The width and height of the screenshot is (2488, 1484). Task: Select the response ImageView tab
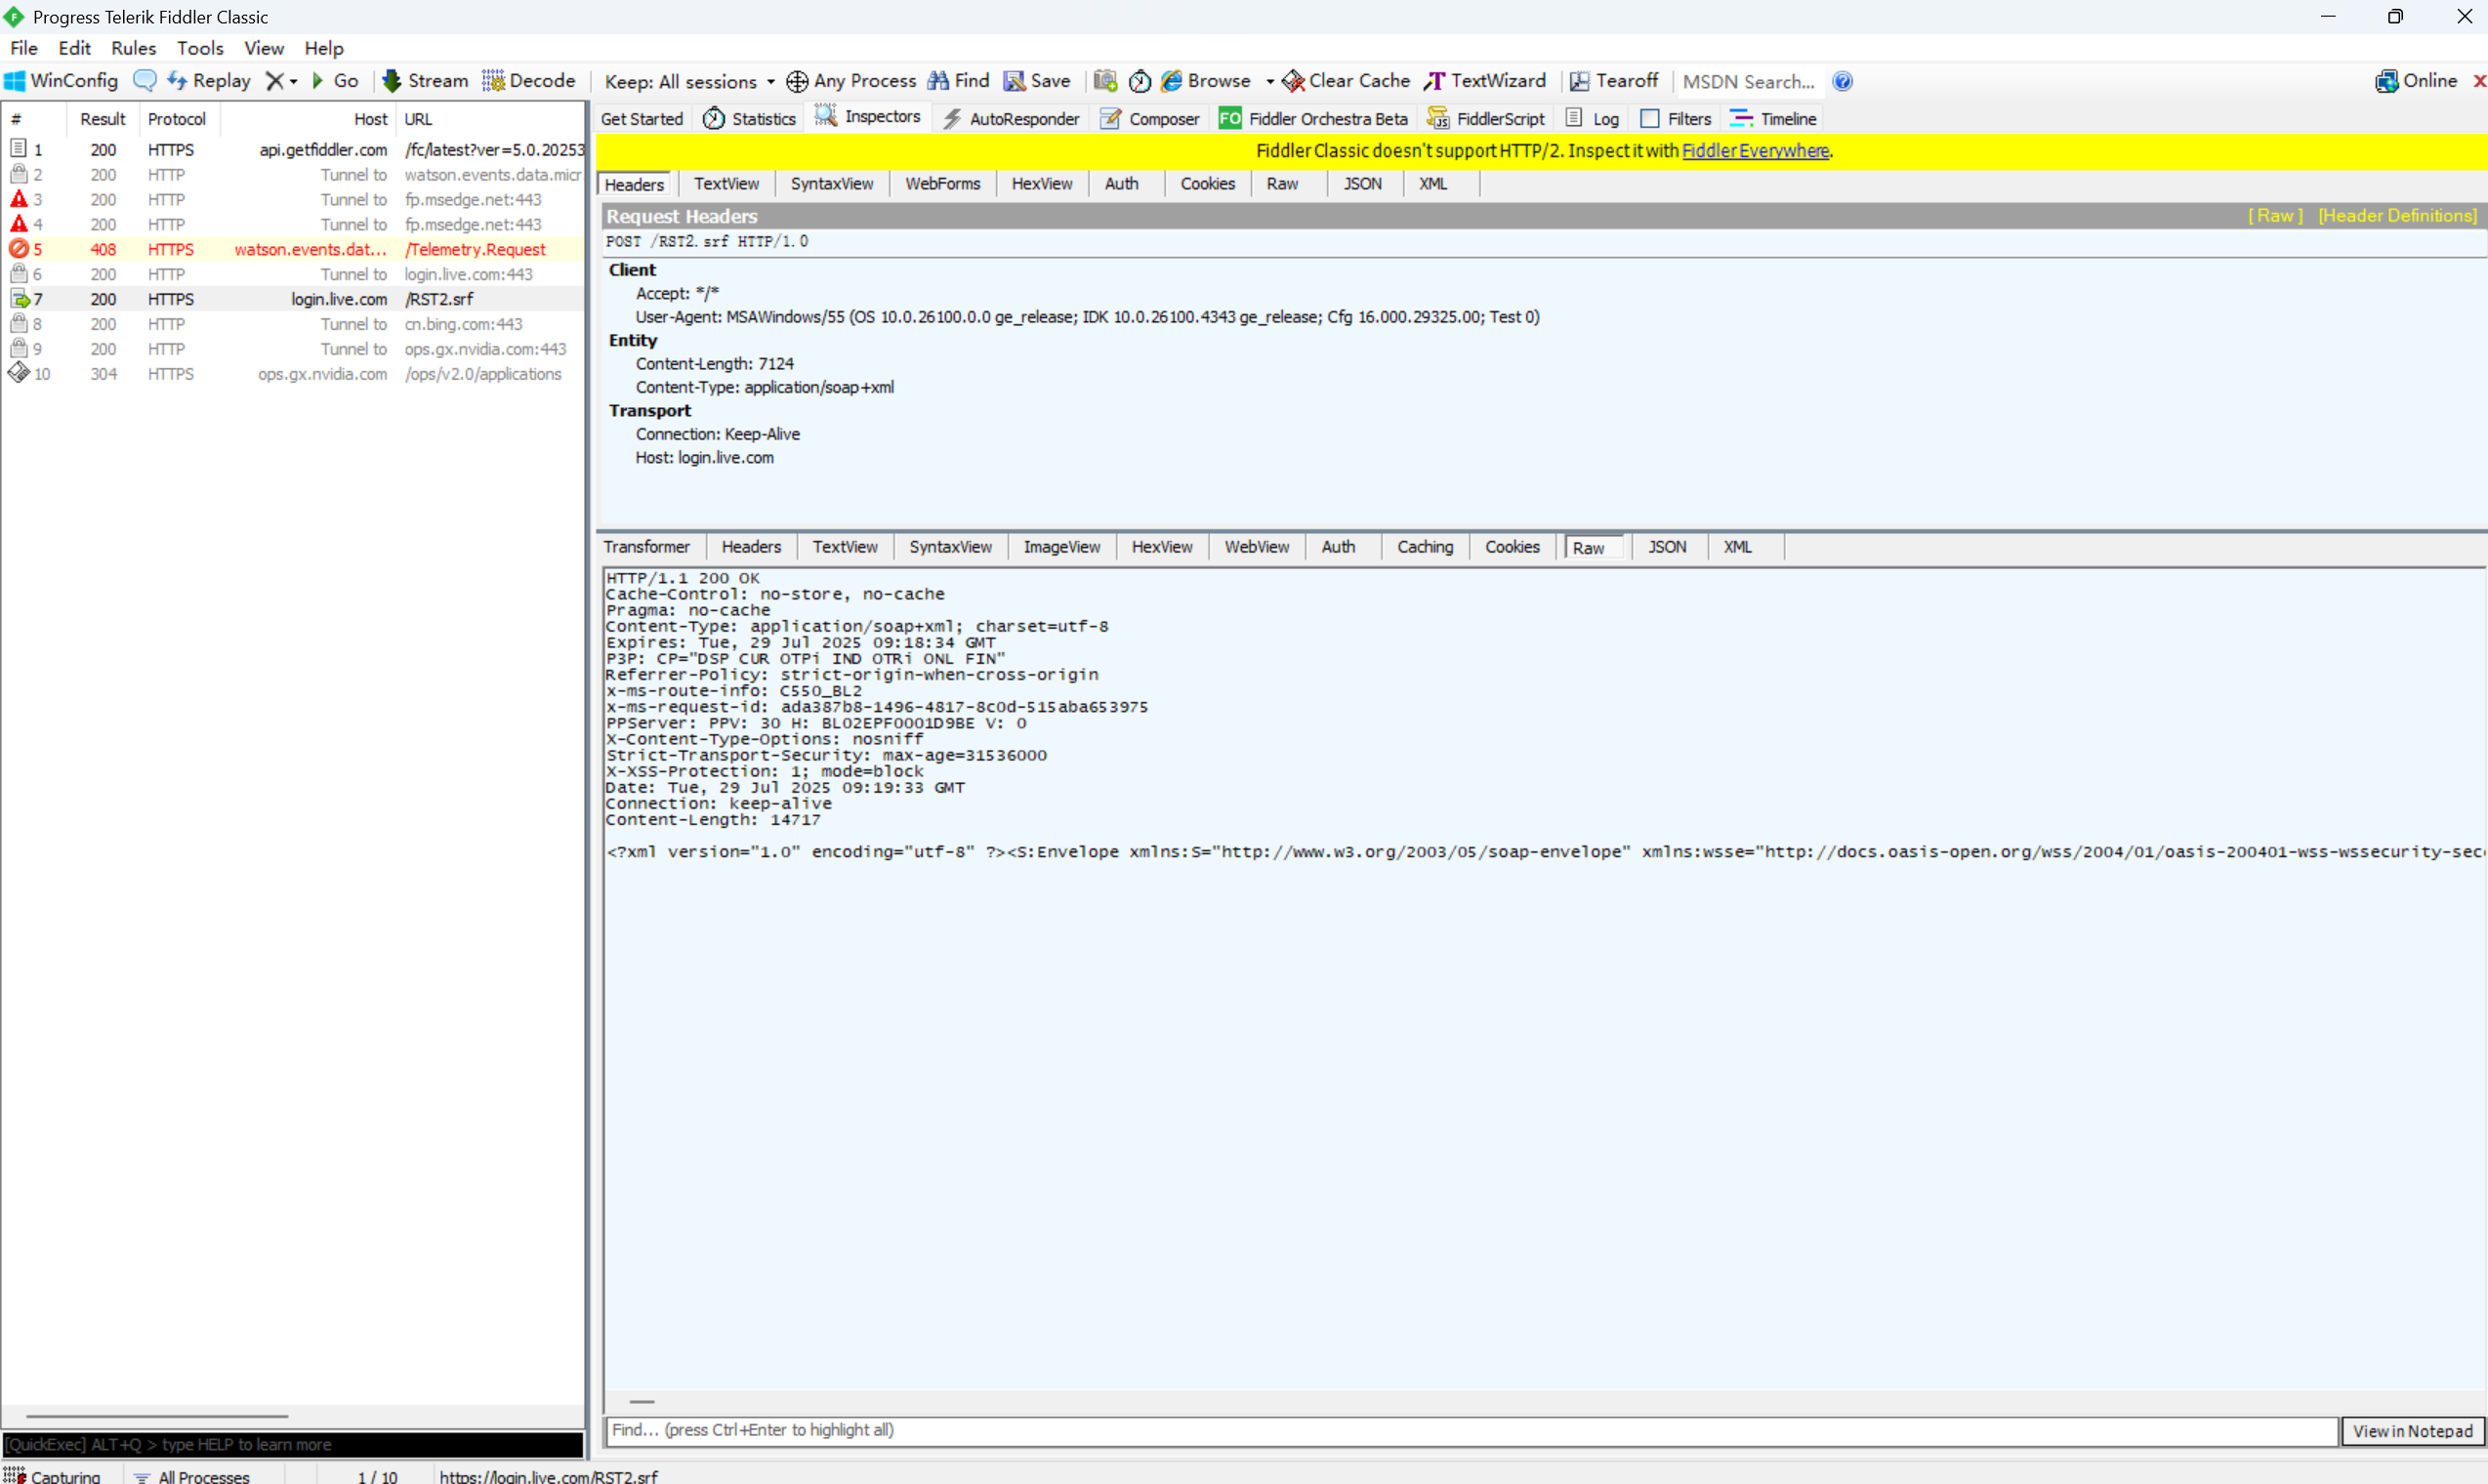pyautogui.click(x=1061, y=547)
